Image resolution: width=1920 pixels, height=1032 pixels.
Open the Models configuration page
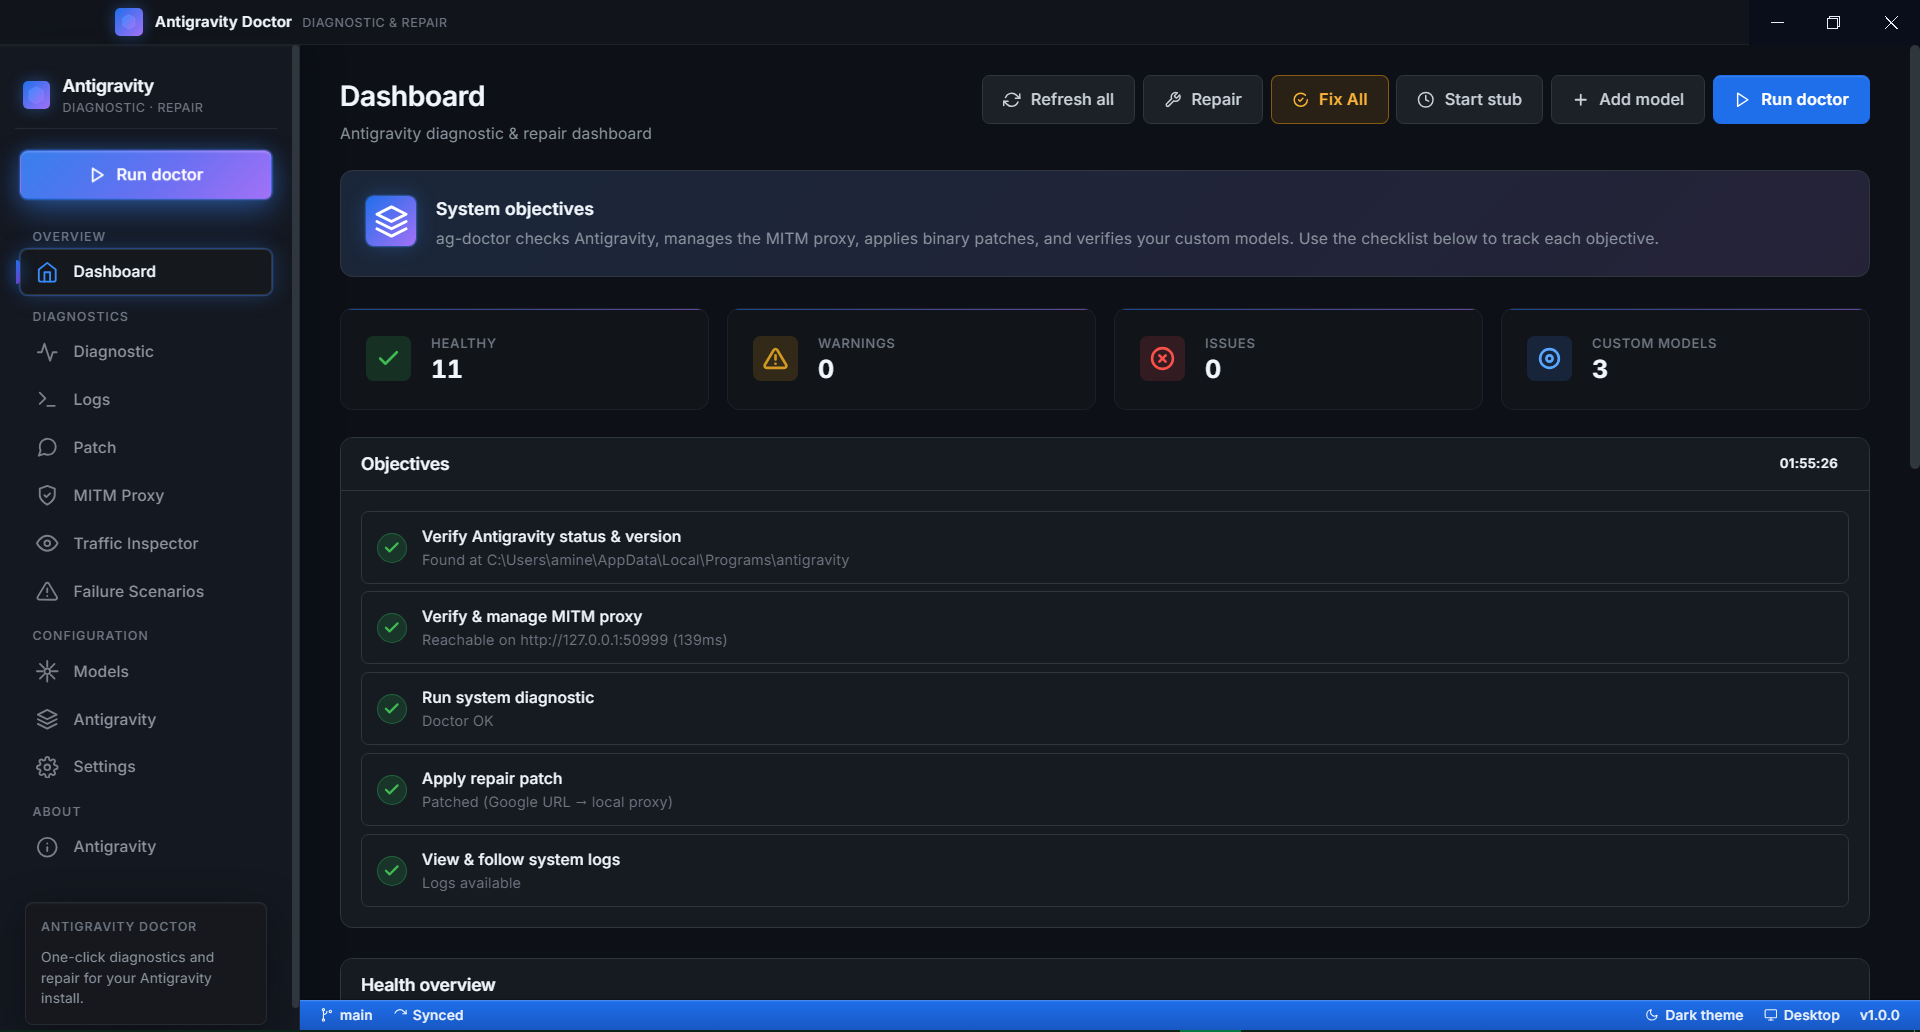[146, 671]
